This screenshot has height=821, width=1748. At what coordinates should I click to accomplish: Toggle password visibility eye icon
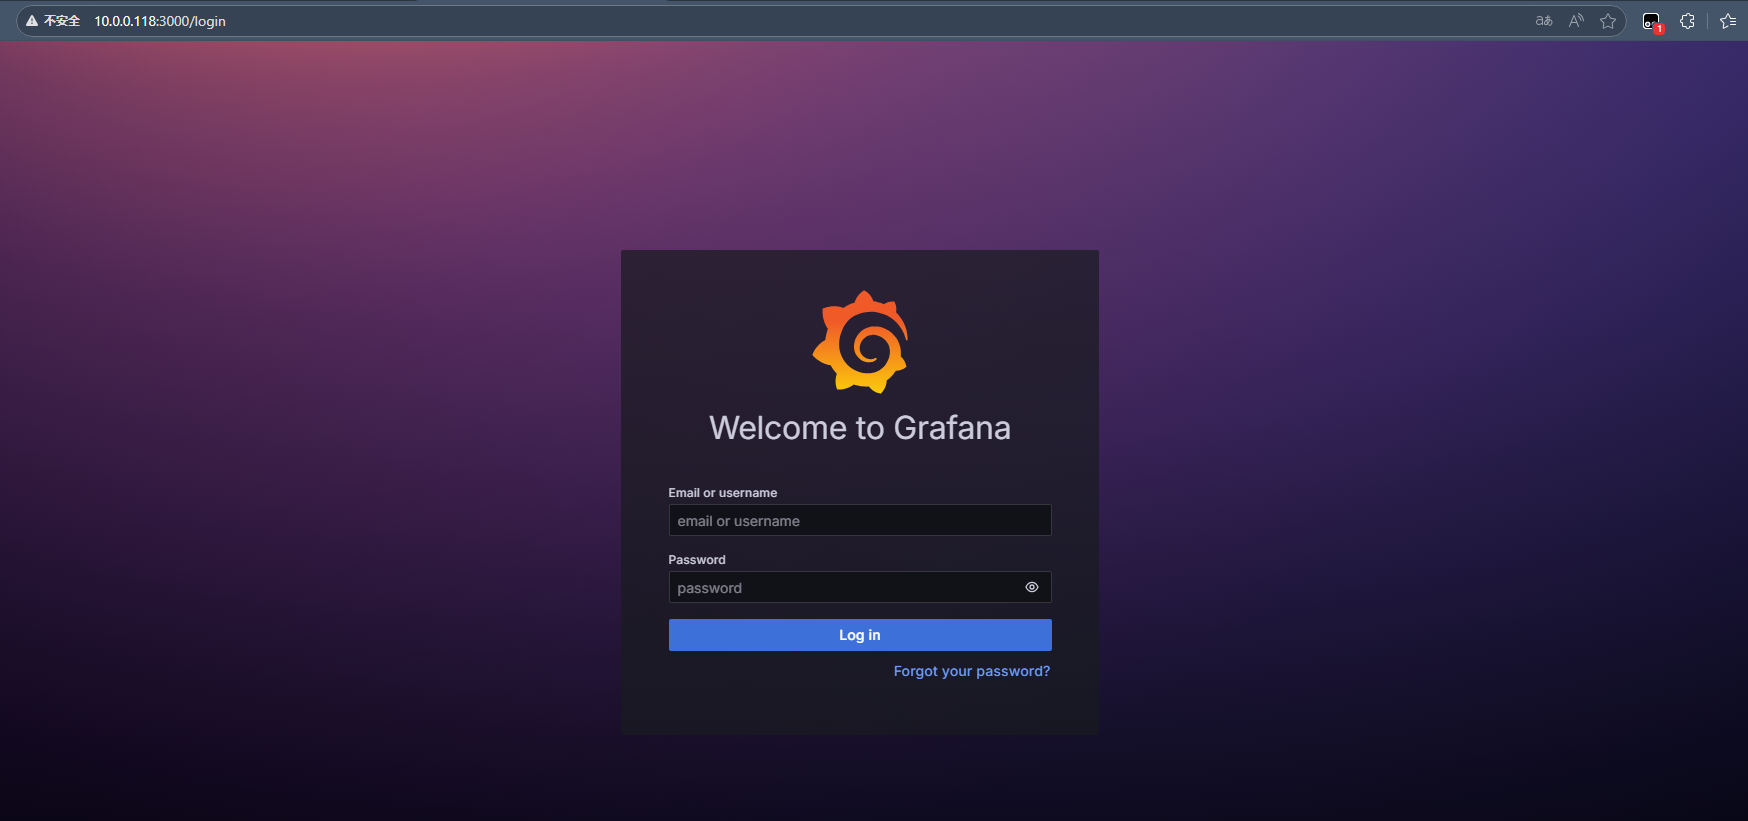(x=1032, y=588)
